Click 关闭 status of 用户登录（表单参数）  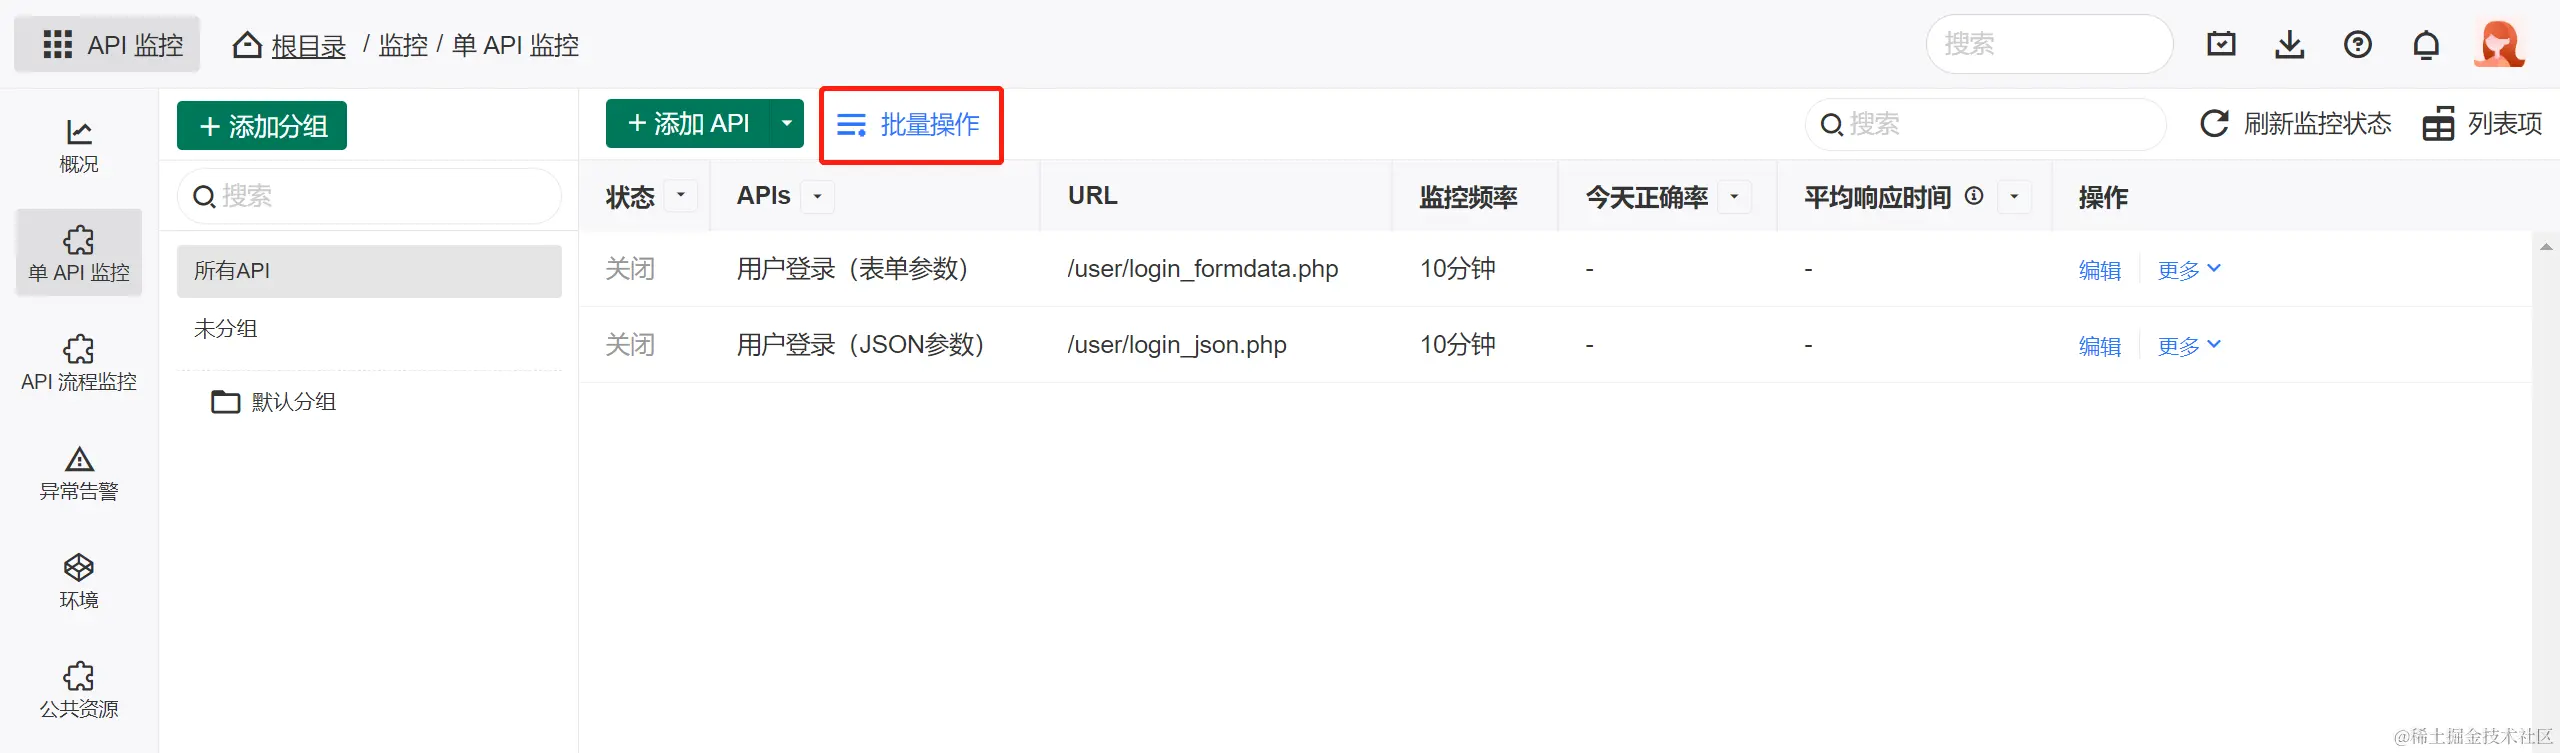coord(630,269)
